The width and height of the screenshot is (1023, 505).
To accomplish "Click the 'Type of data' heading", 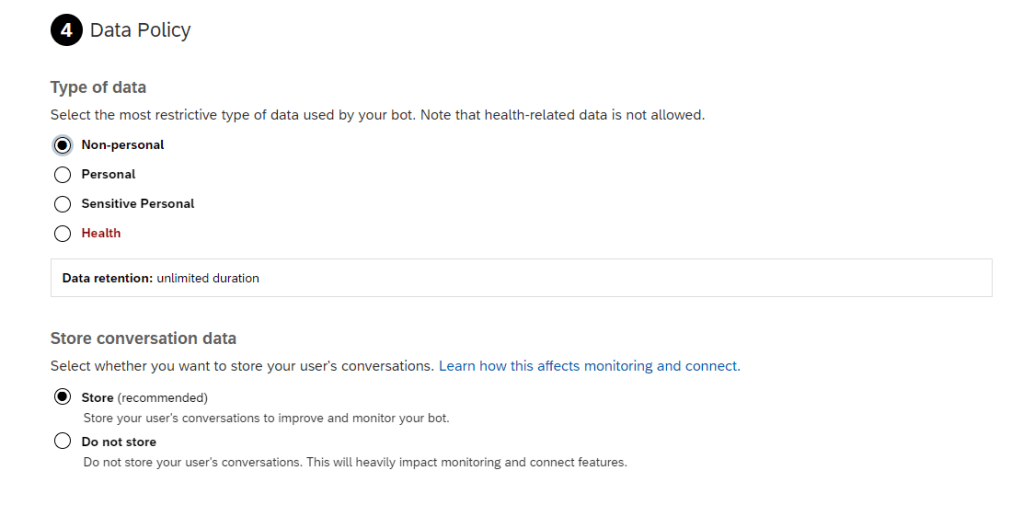I will click(x=98, y=88).
